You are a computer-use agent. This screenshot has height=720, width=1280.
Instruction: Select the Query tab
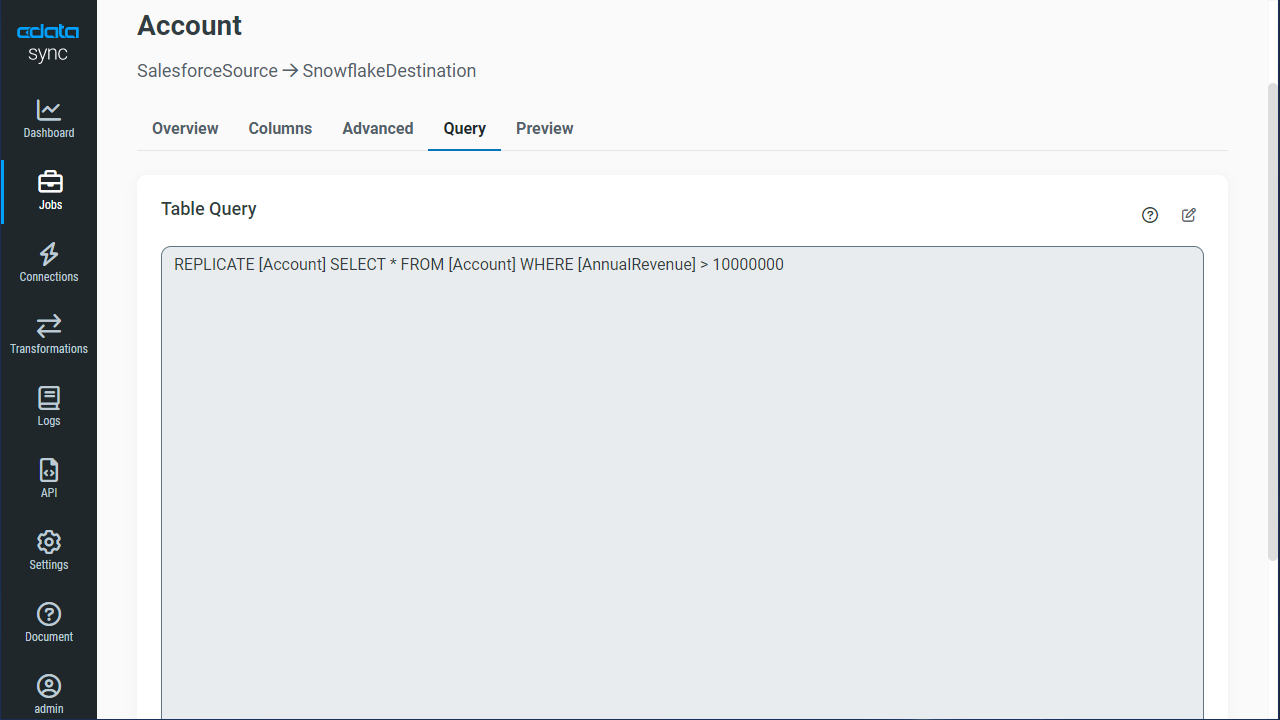click(464, 129)
